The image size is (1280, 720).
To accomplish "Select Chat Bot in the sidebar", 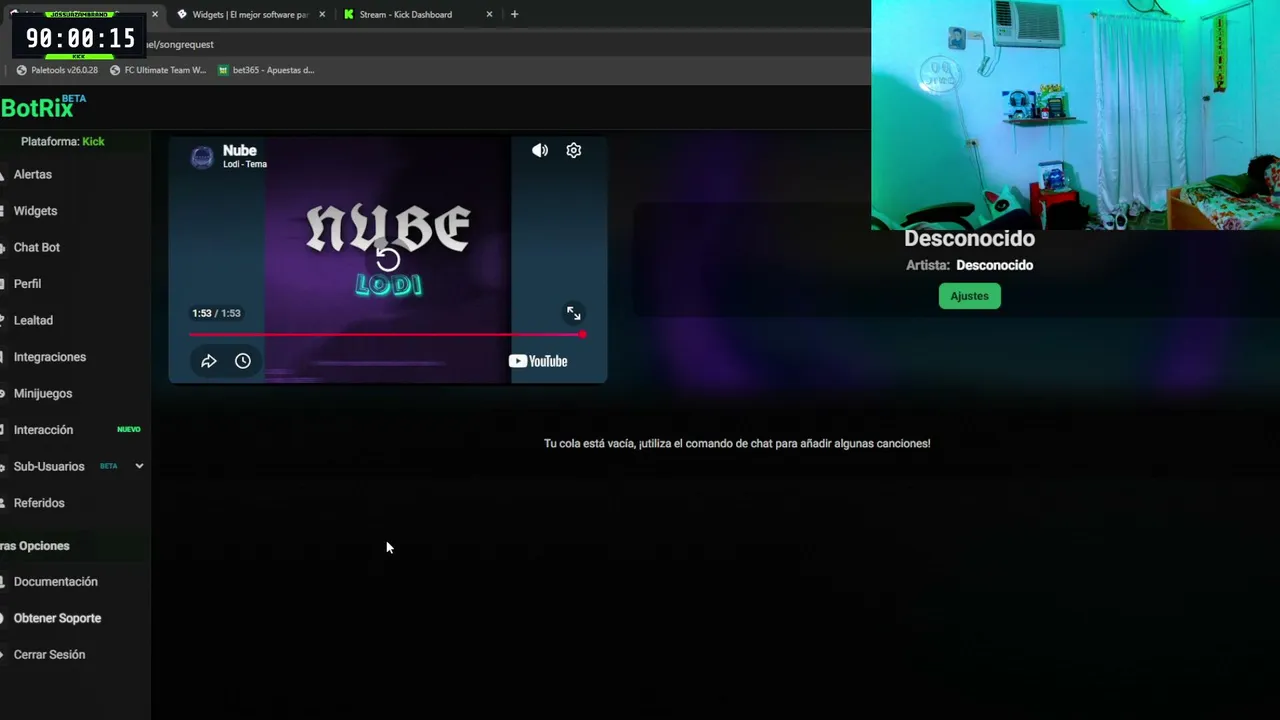I will (x=37, y=247).
